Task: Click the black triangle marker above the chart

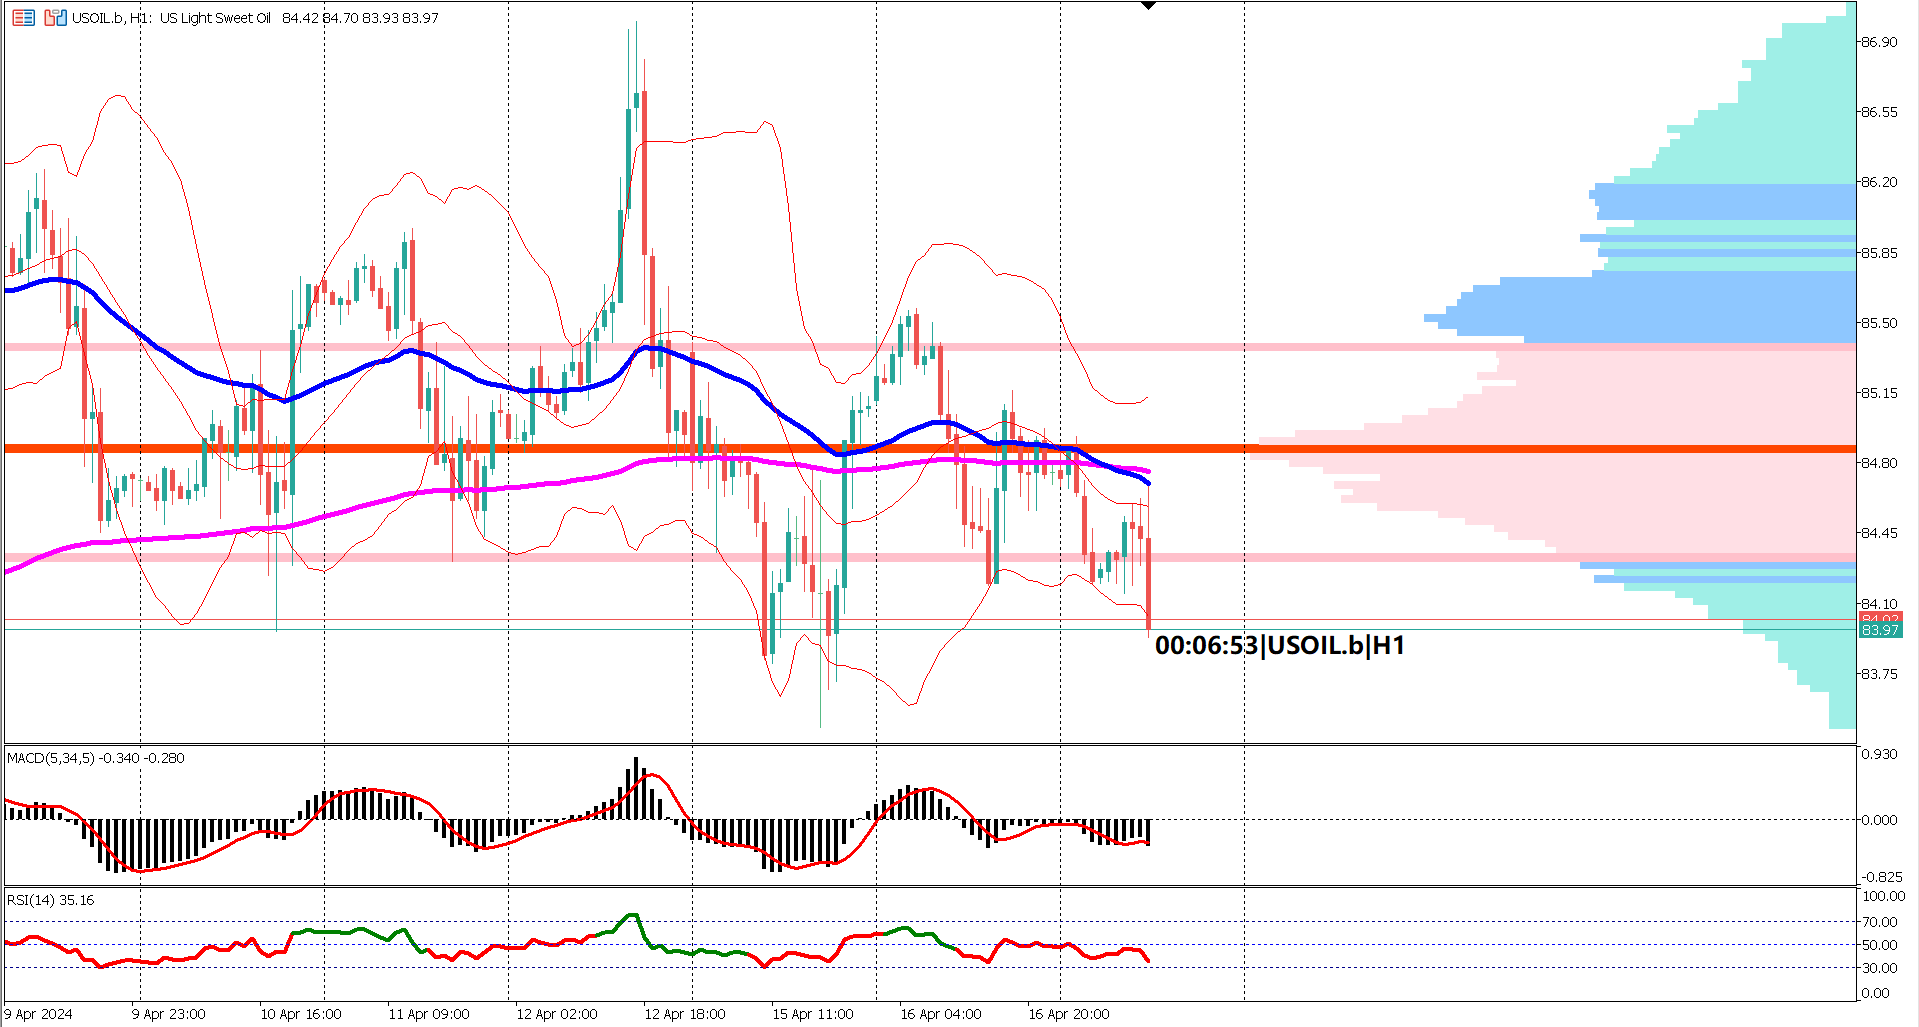Action: point(1146,5)
